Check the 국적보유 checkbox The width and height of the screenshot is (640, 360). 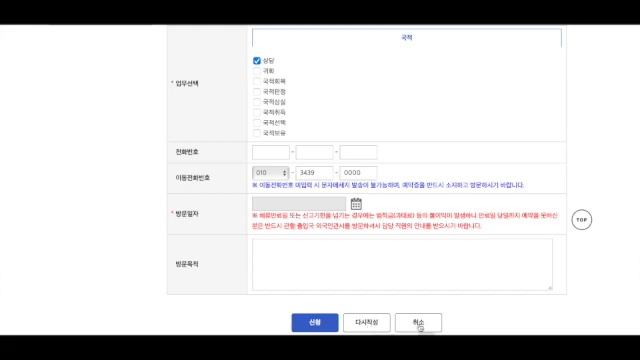pos(257,133)
